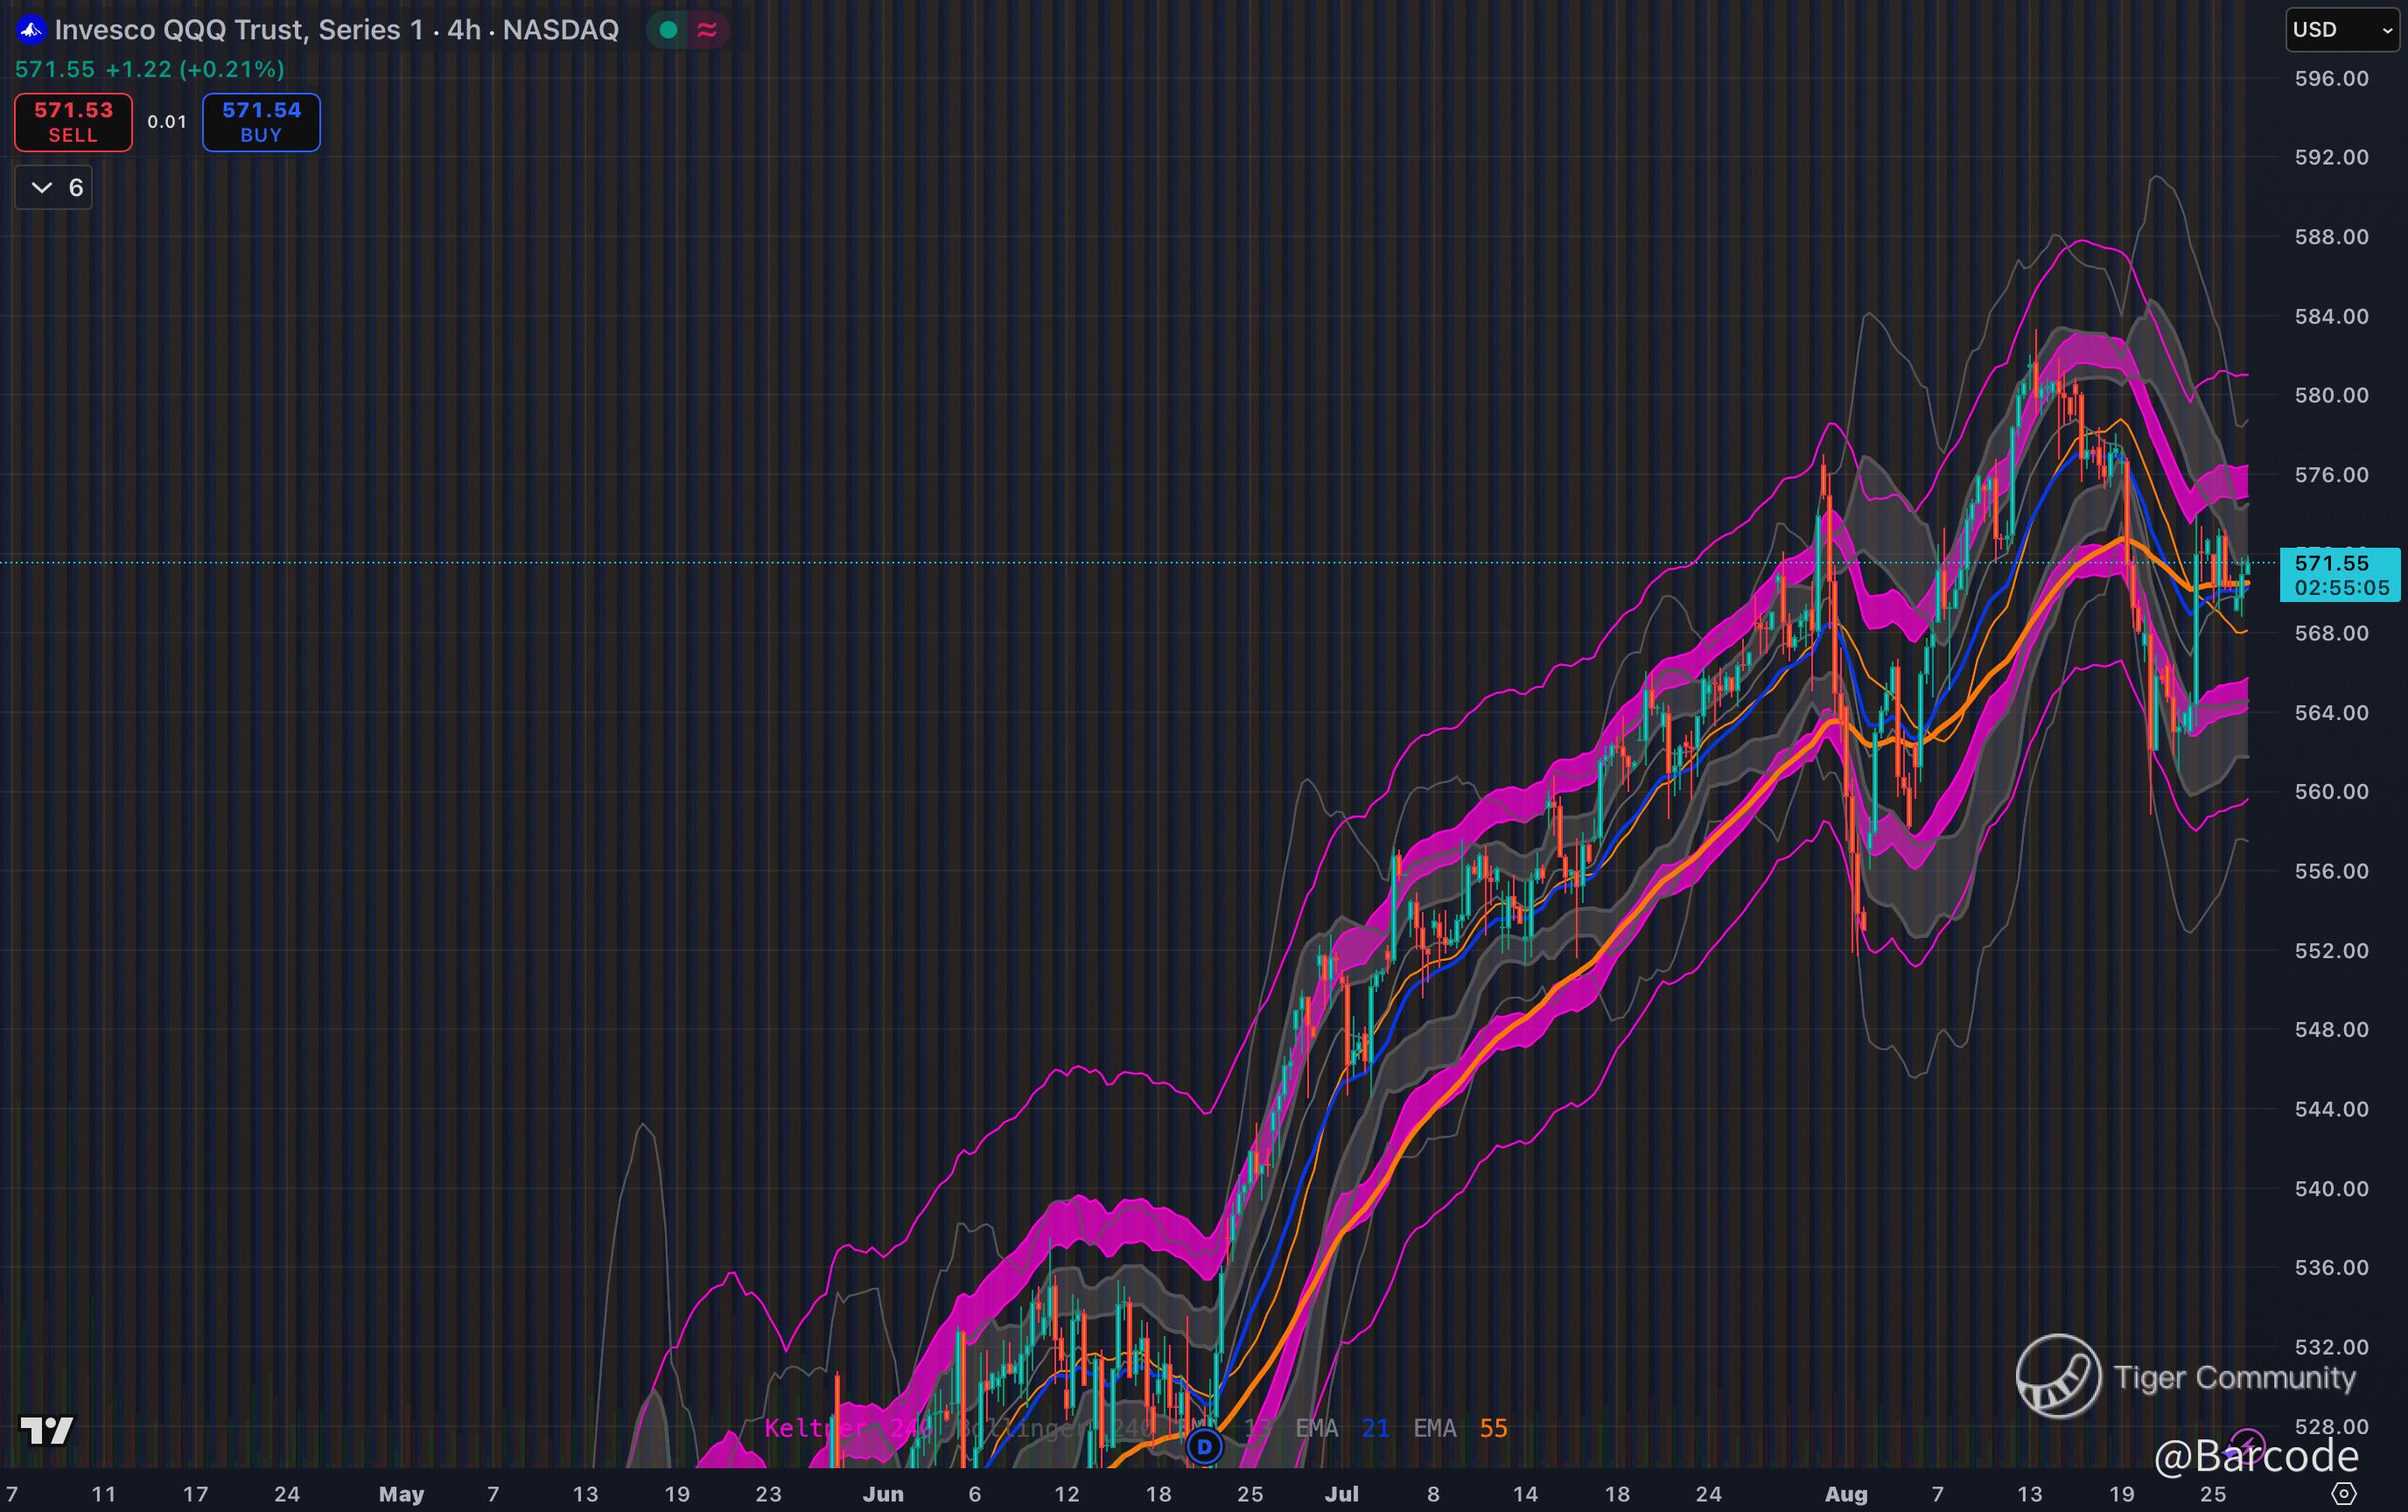This screenshot has width=2408, height=1512.
Task: Click the Invesco QQQ symbol logo icon
Action: coord(31,30)
